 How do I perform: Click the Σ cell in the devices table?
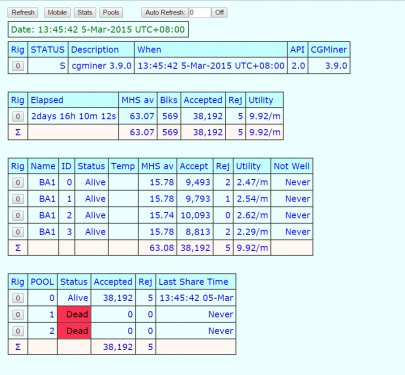(x=18, y=248)
